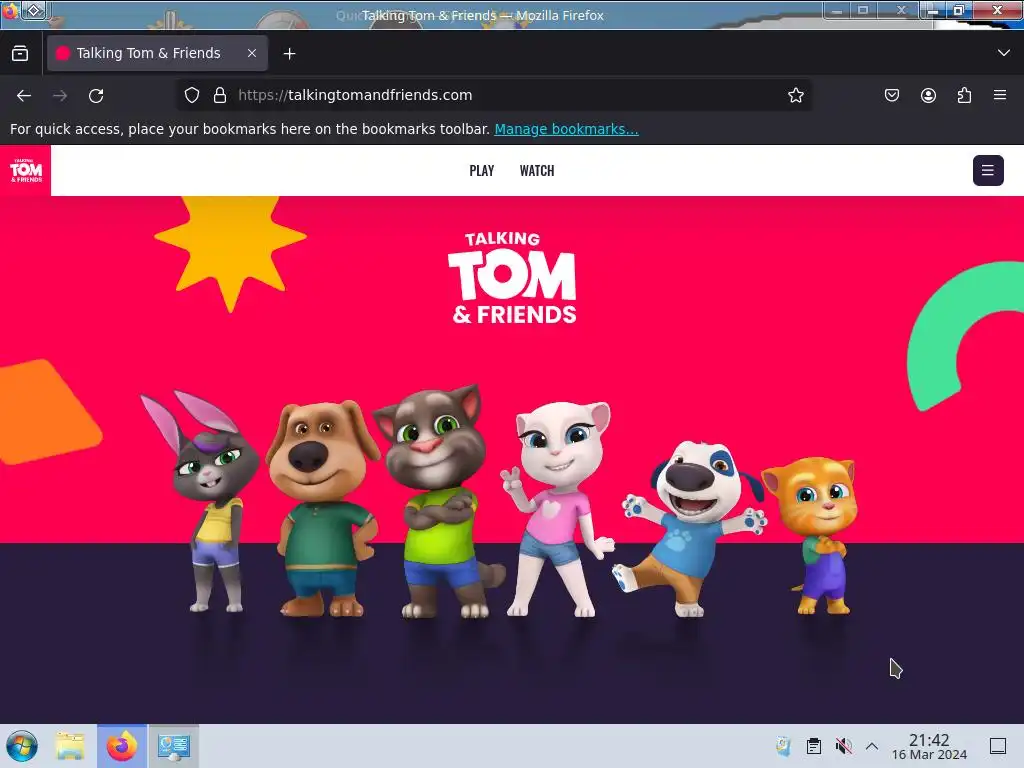
Task: Open the clipboard tray icon
Action: tap(814, 746)
